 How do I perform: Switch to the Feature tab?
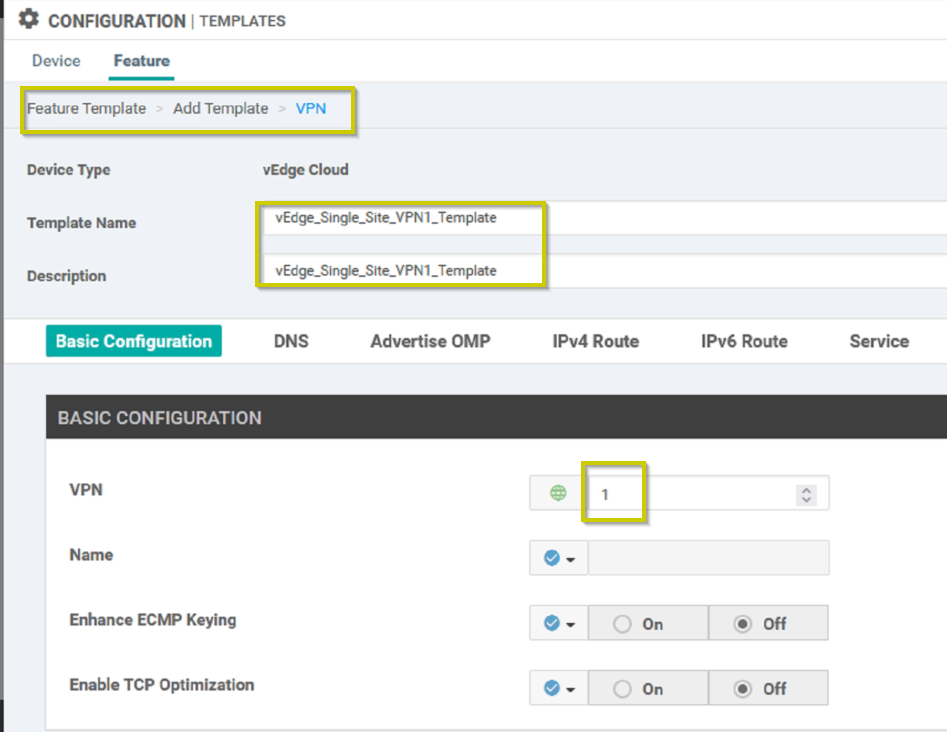coord(142,60)
